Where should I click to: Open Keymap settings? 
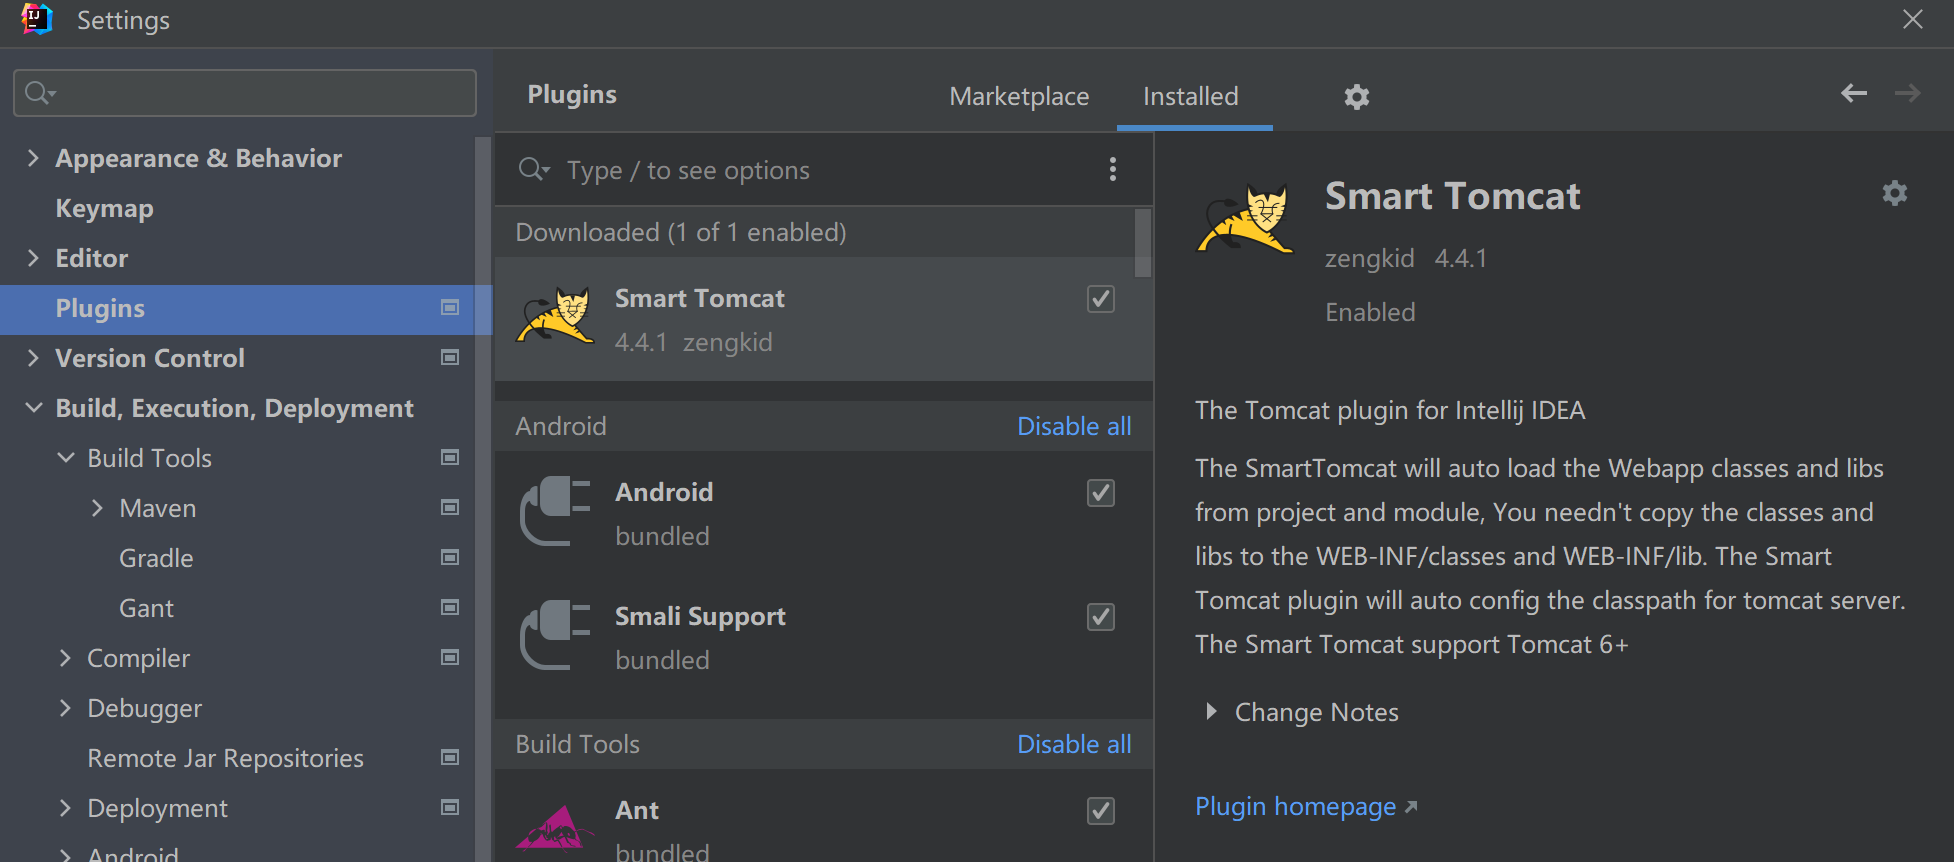(105, 208)
